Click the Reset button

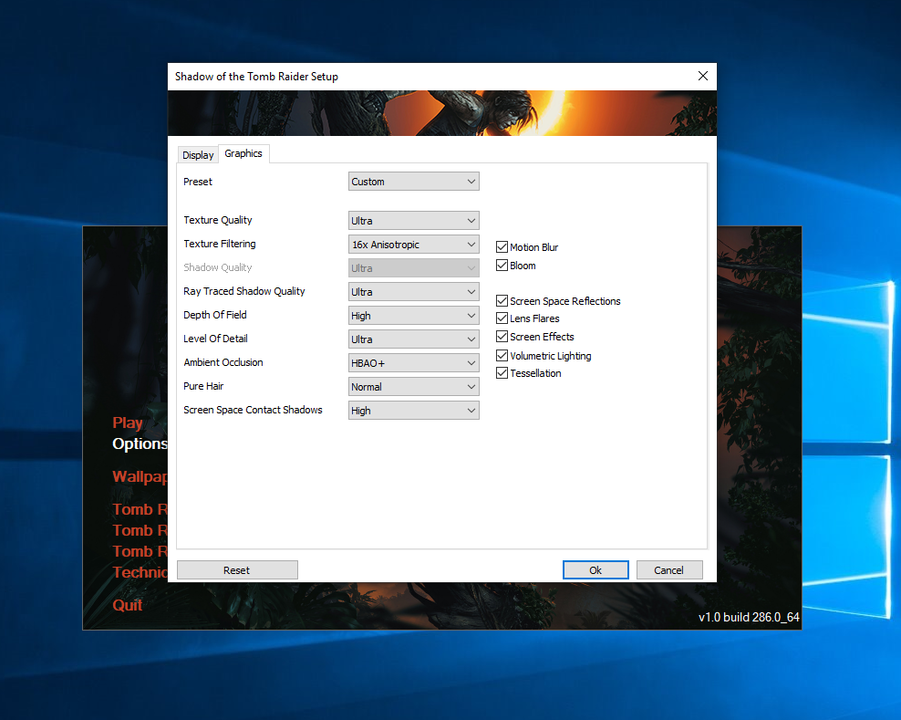click(237, 570)
